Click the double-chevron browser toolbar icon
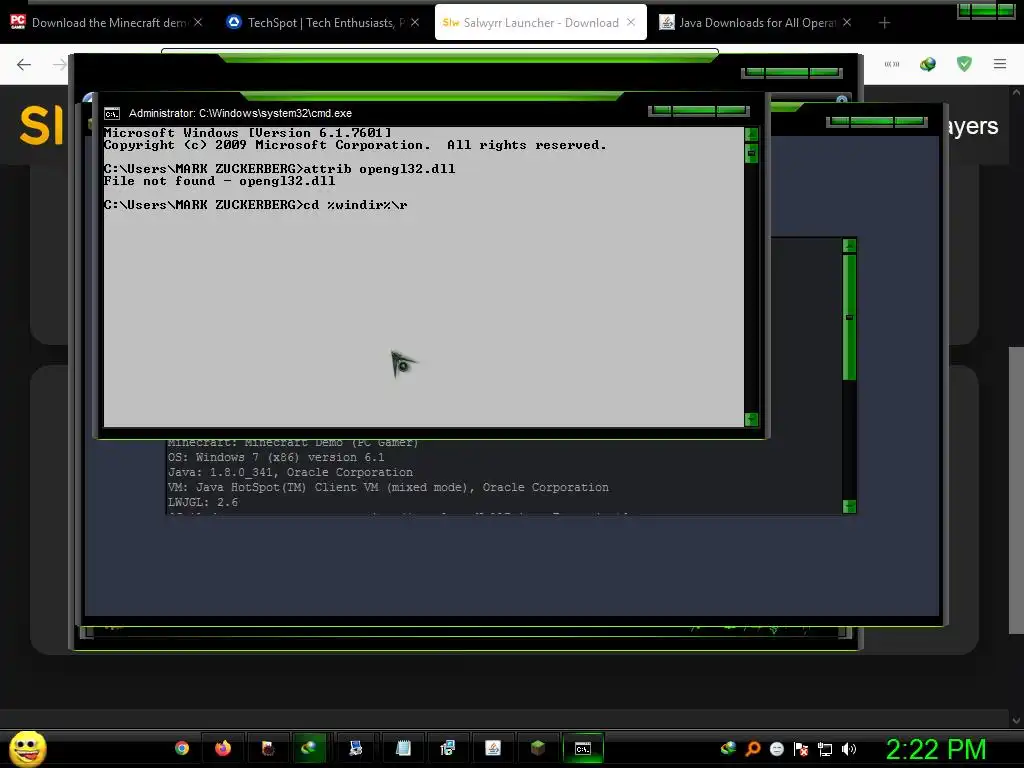1024x768 pixels. point(891,64)
